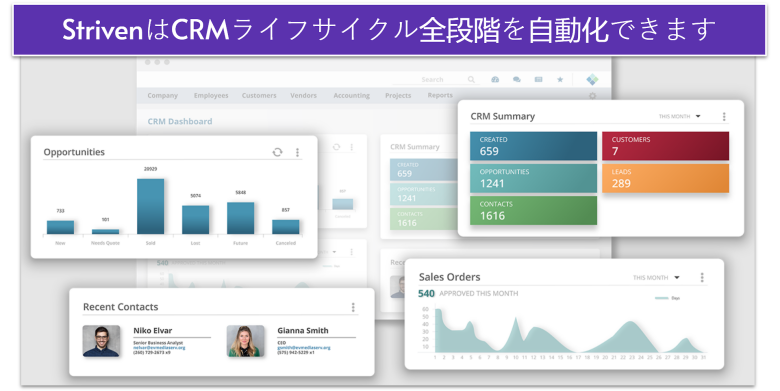Click faded CREATED 659 tile in background CRM Summary
The width and height of the screenshot is (780, 391).
click(x=424, y=170)
